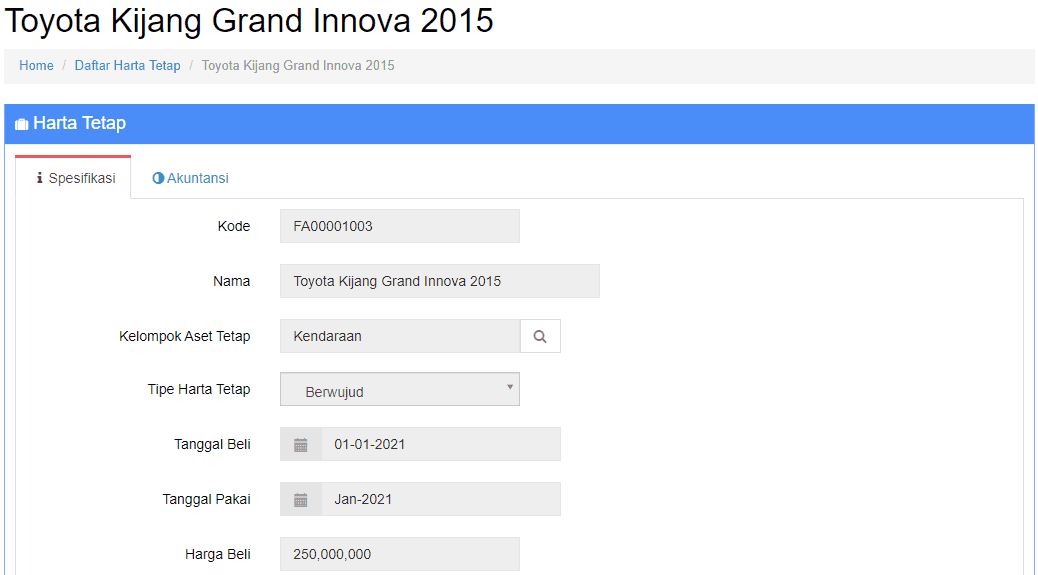This screenshot has width=1038, height=575.
Task: Click the info icon on Spesifikasi tab
Action: 40,178
